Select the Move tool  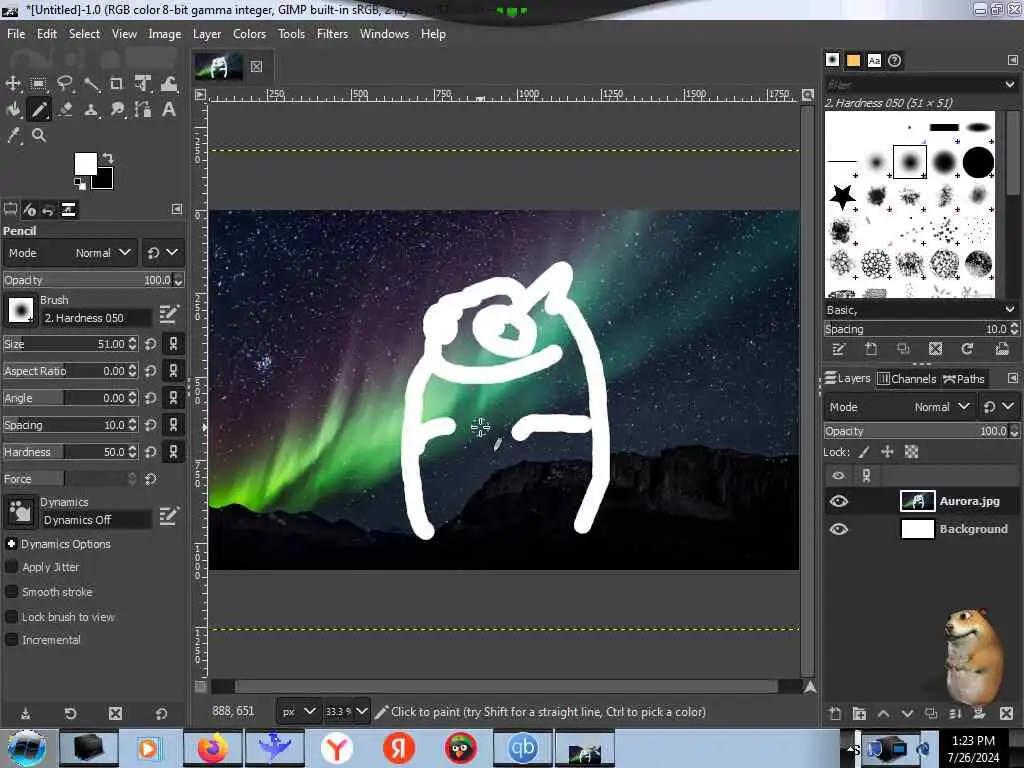13,84
